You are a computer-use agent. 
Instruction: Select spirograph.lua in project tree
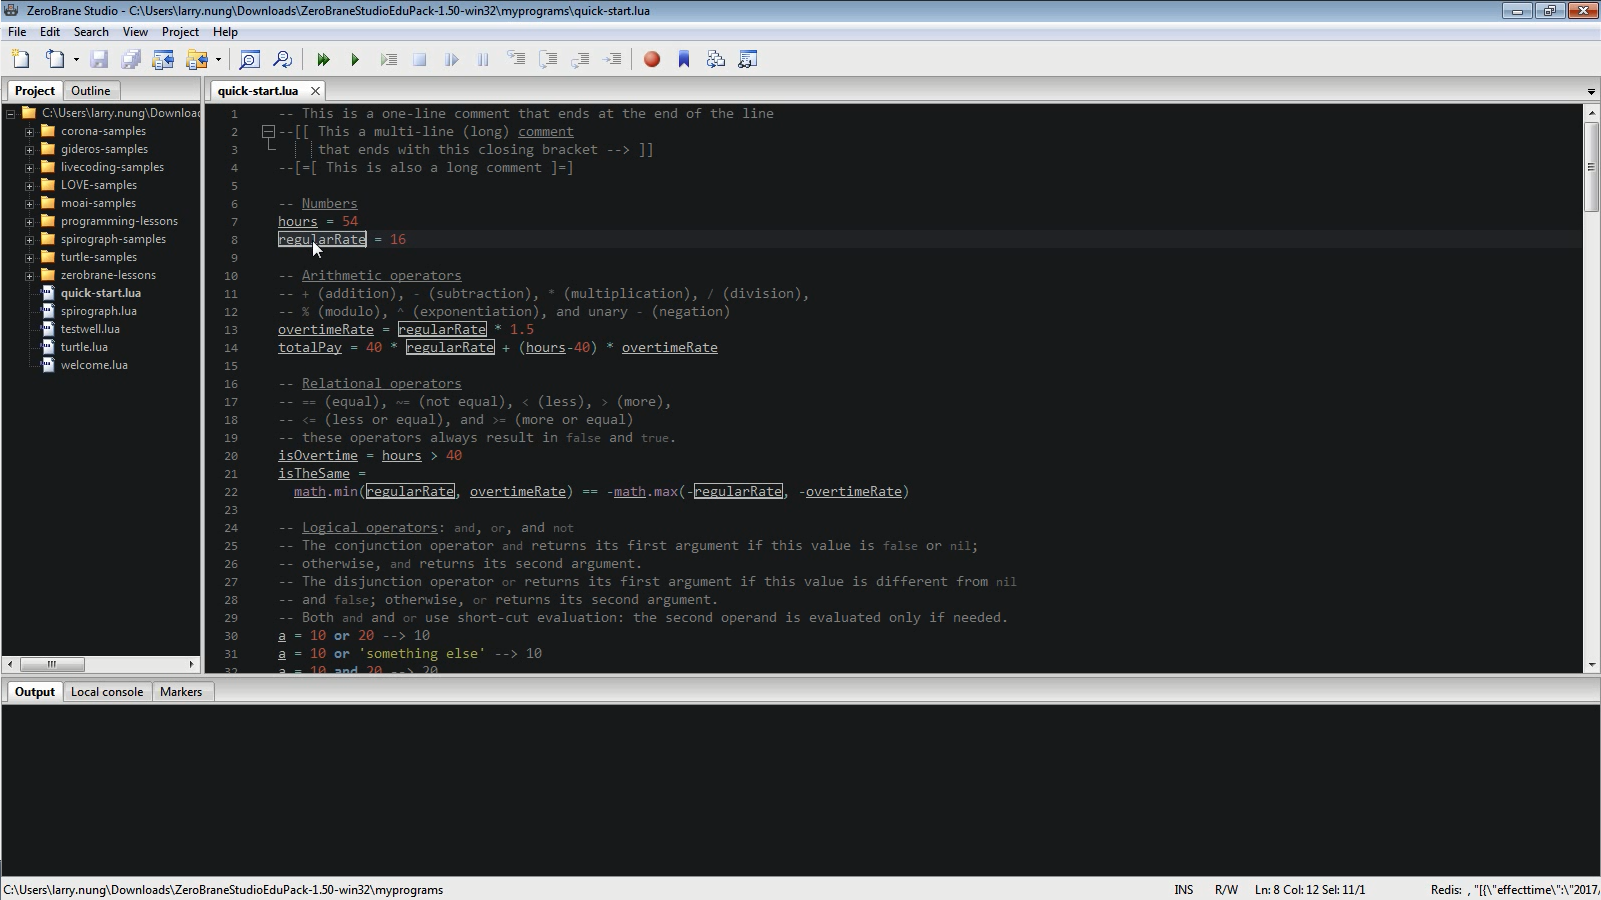click(98, 311)
